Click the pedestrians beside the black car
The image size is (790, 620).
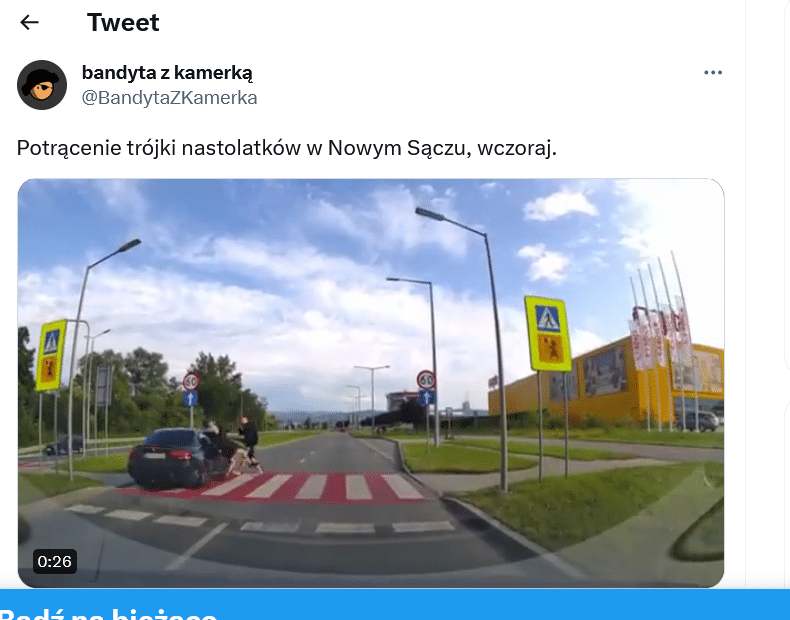point(235,446)
